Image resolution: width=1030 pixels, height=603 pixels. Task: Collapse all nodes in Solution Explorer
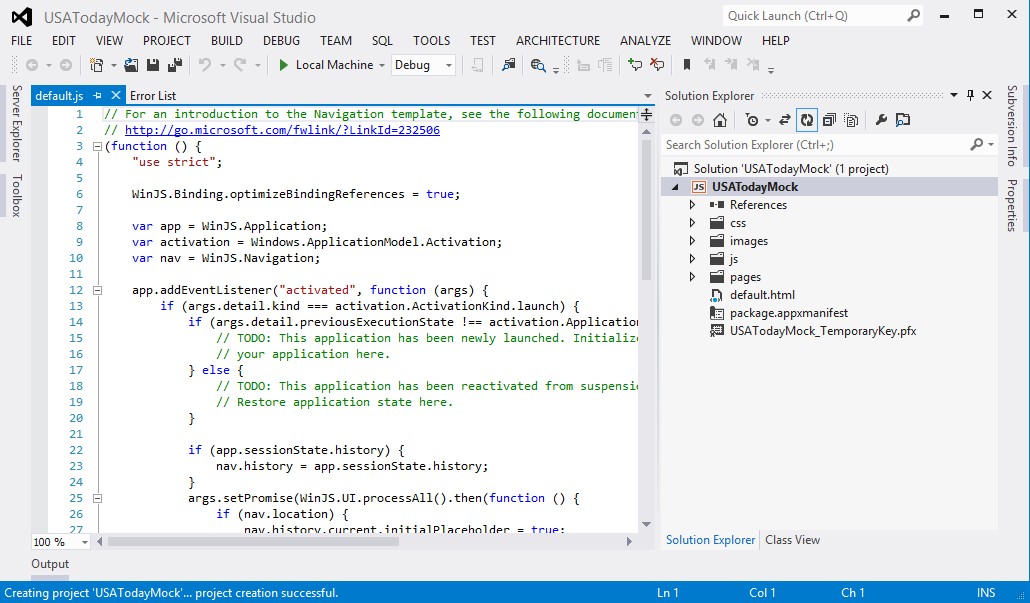pos(830,120)
